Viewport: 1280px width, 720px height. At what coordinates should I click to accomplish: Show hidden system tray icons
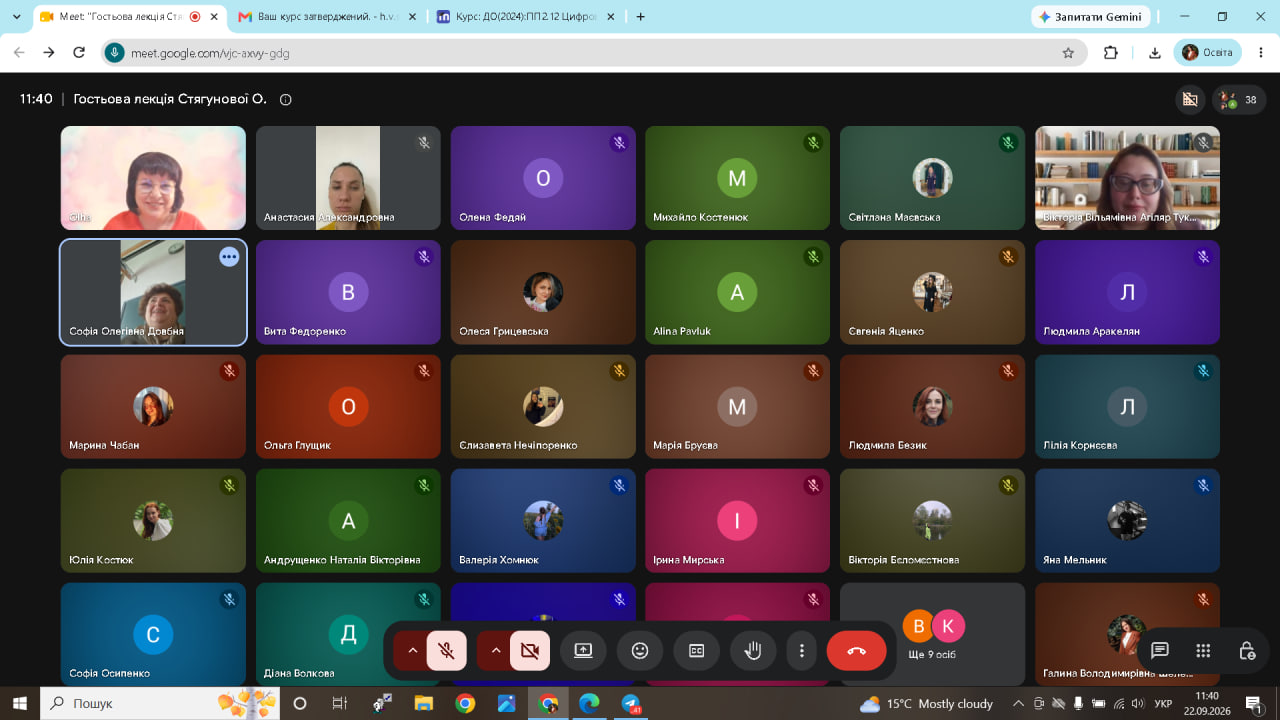[1019, 704]
